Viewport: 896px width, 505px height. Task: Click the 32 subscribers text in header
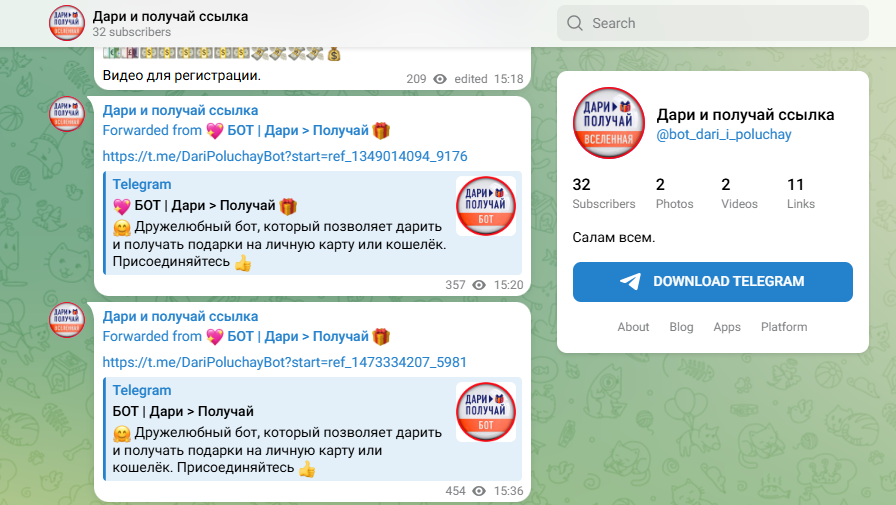(x=131, y=32)
